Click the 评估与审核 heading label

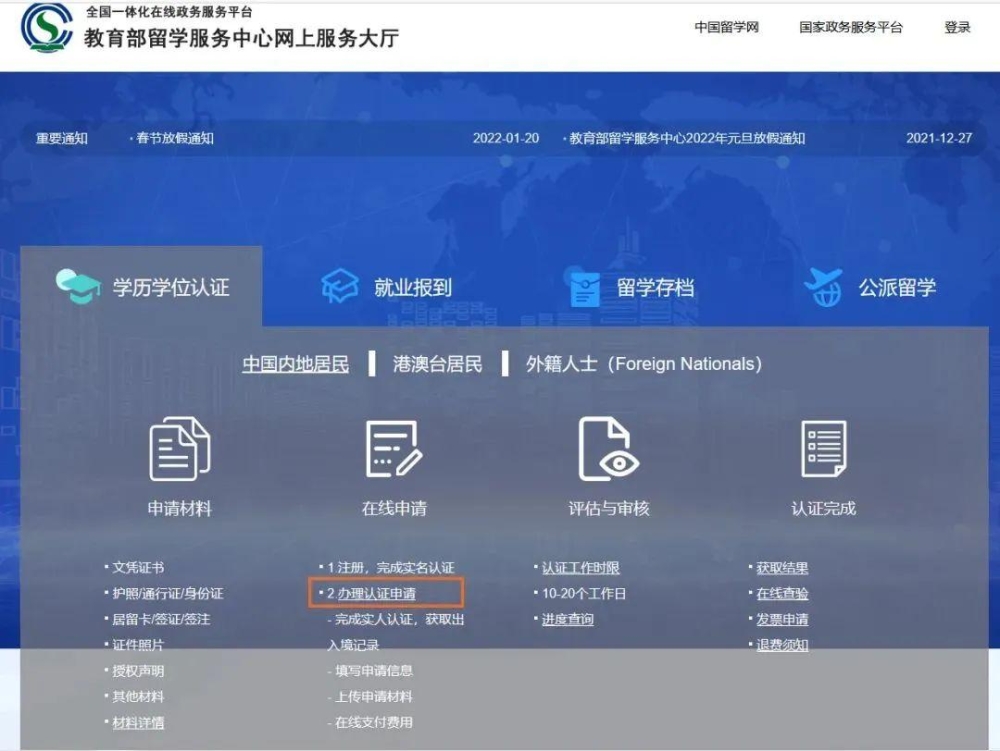click(609, 509)
